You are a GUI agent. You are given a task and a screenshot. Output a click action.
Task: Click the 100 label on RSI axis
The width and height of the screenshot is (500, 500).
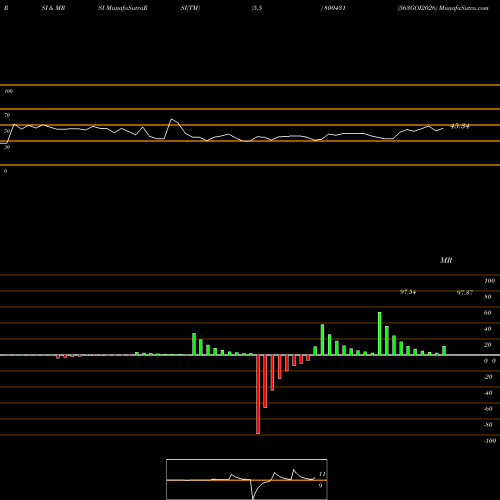tap(8, 91)
